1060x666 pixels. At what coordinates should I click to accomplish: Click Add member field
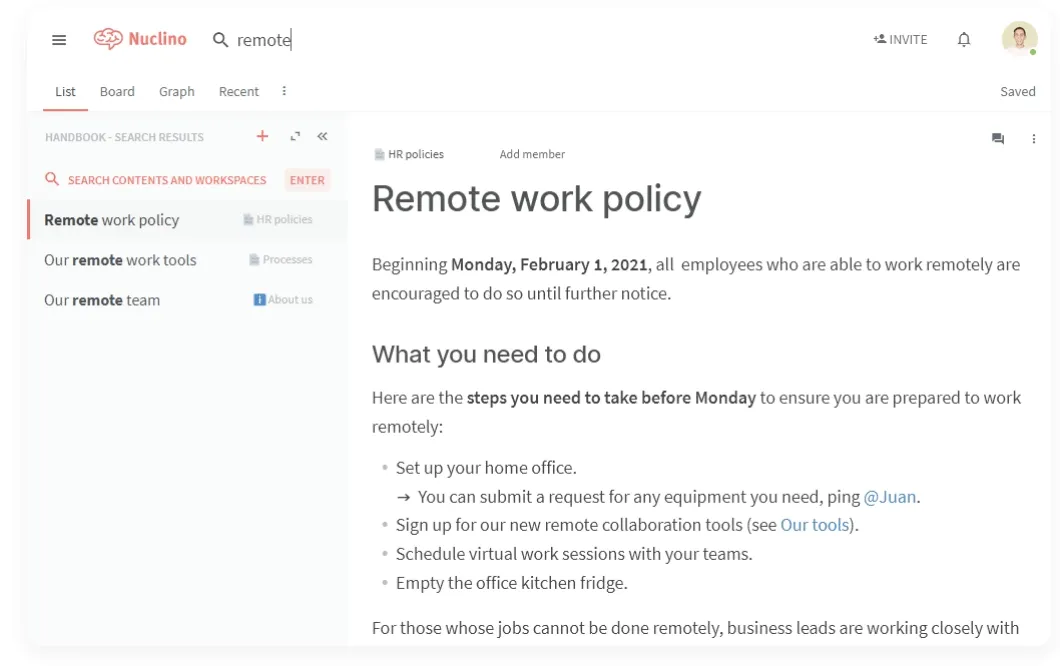(532, 154)
